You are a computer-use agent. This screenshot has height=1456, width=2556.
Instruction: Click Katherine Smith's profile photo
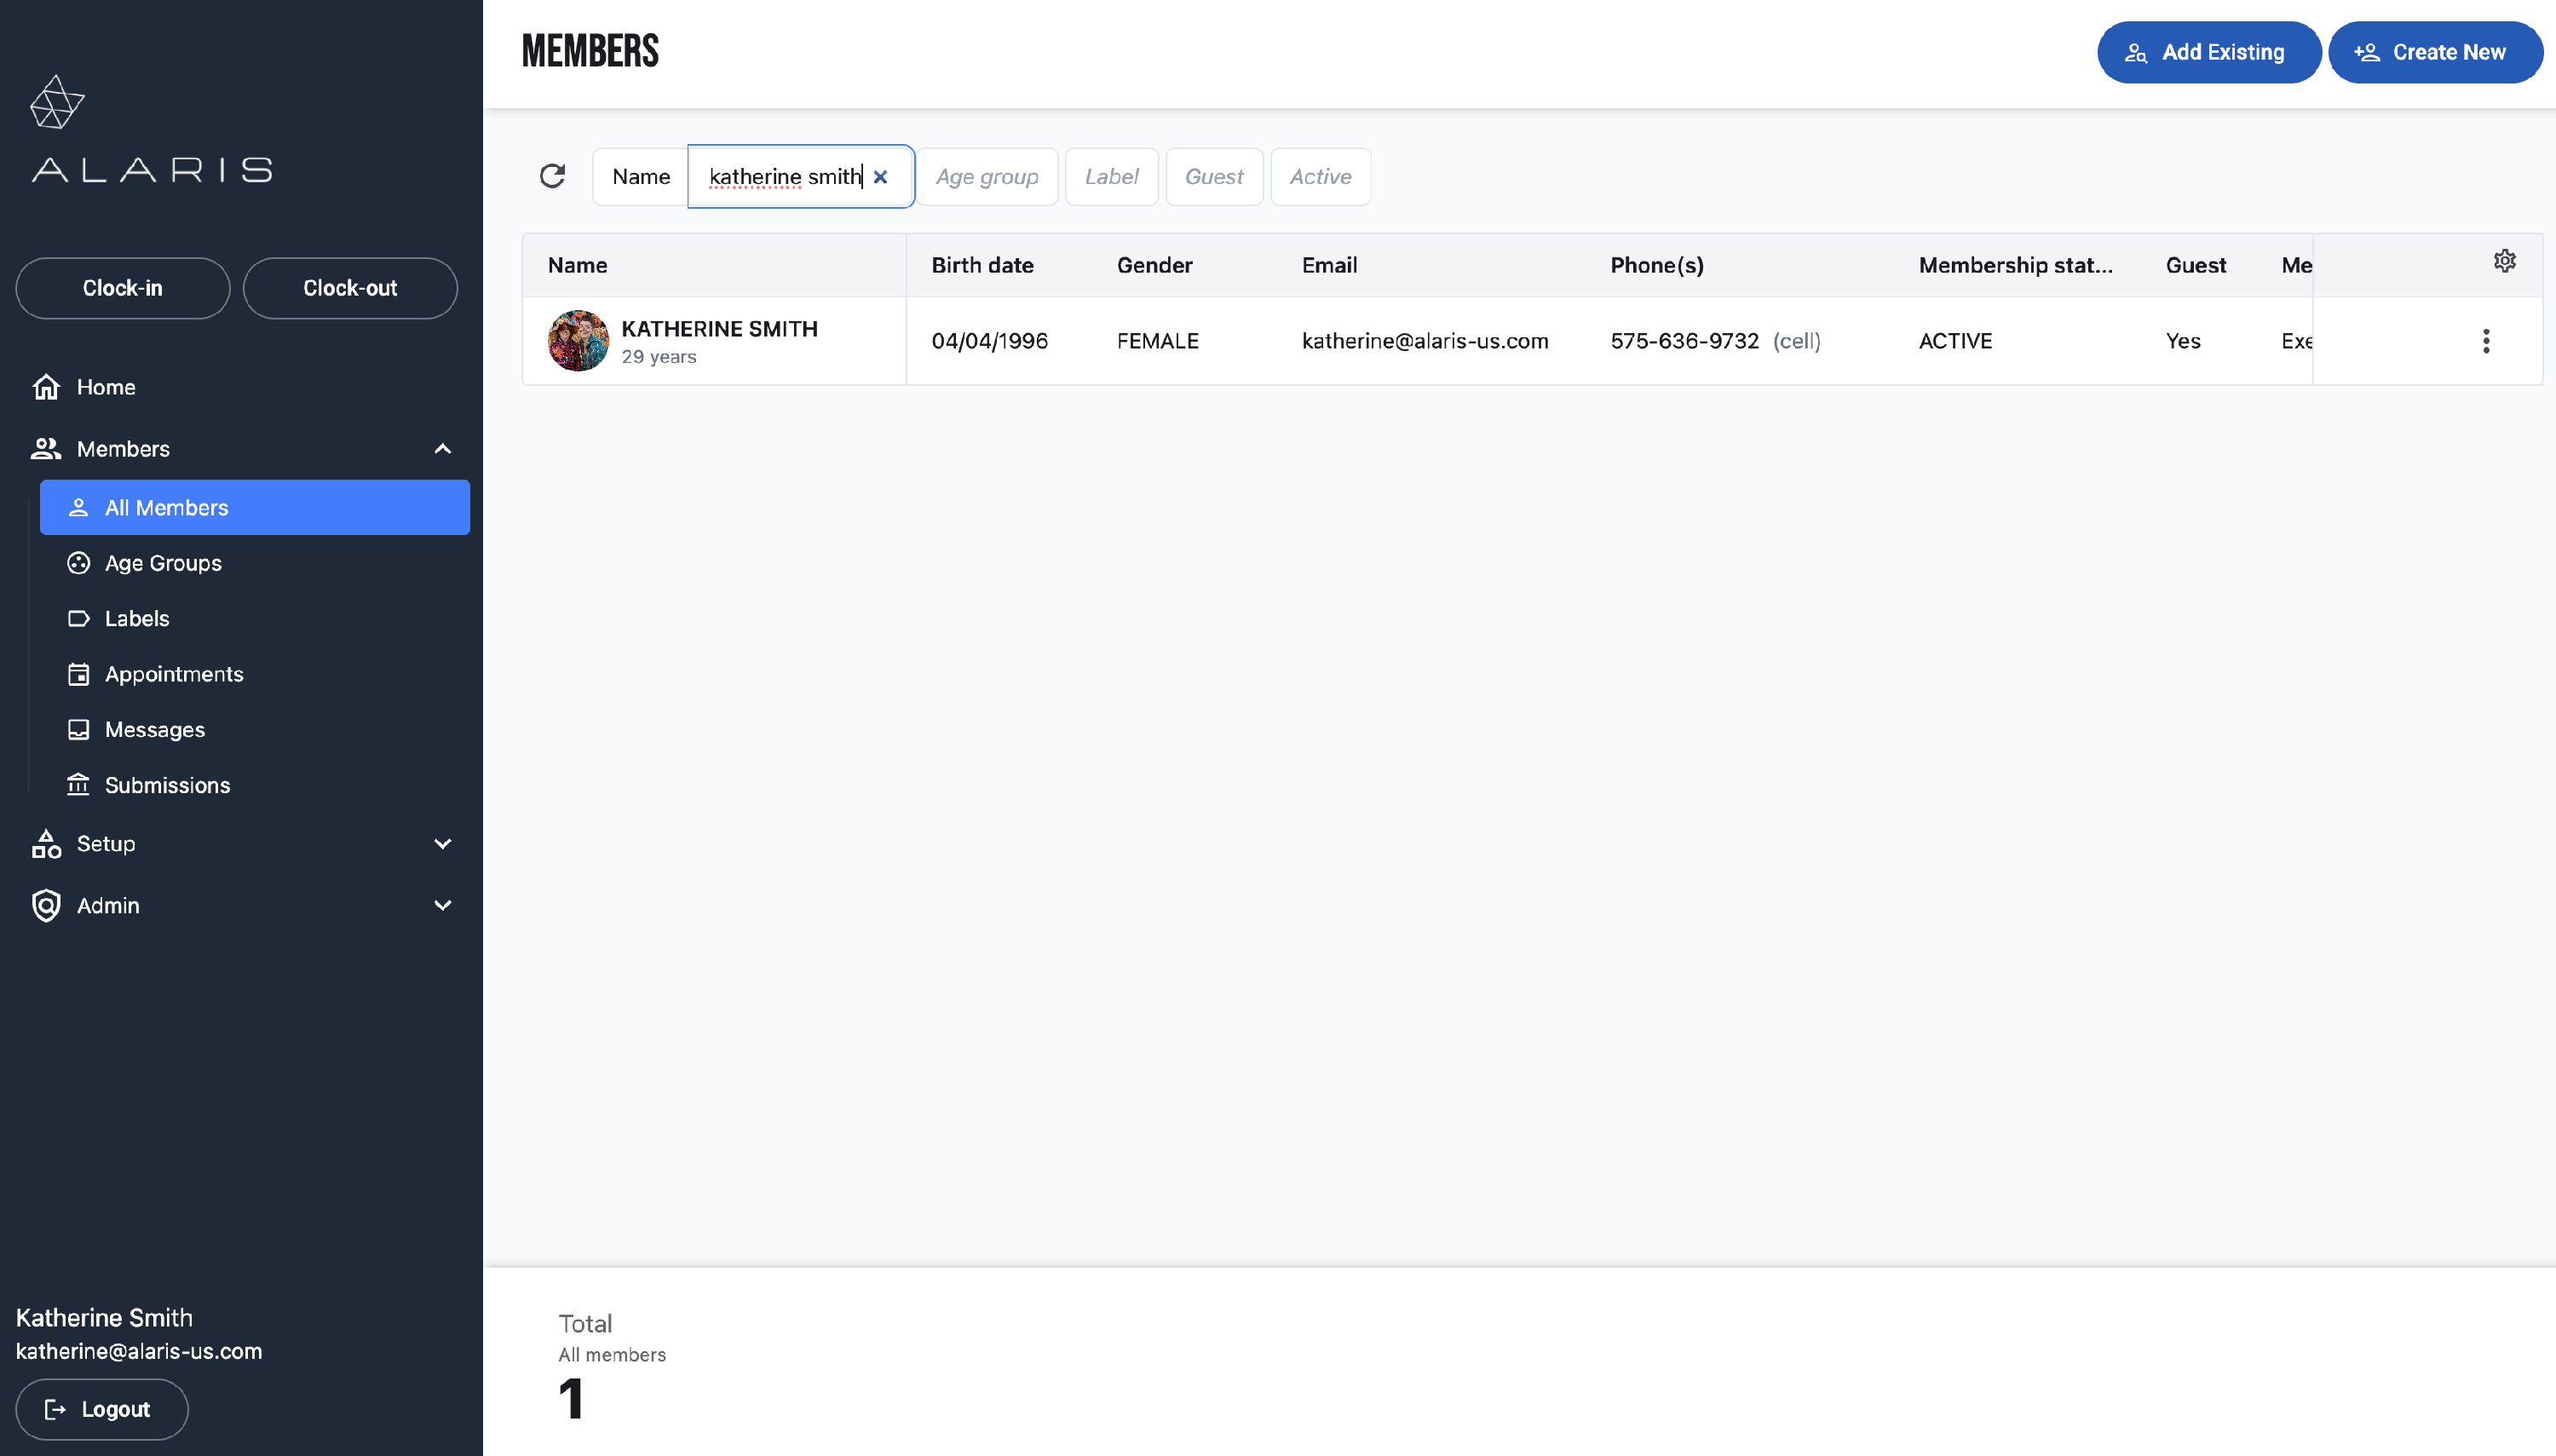pos(578,341)
